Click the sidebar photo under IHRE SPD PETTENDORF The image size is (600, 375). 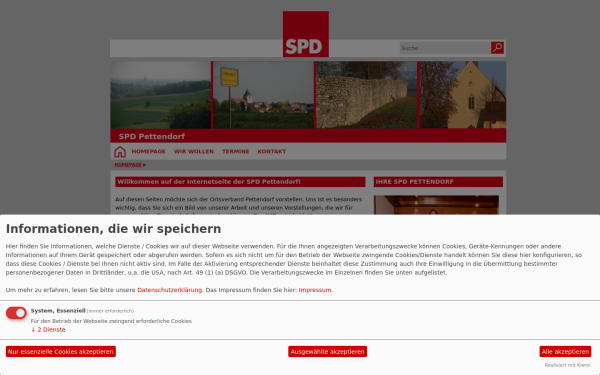[436, 205]
